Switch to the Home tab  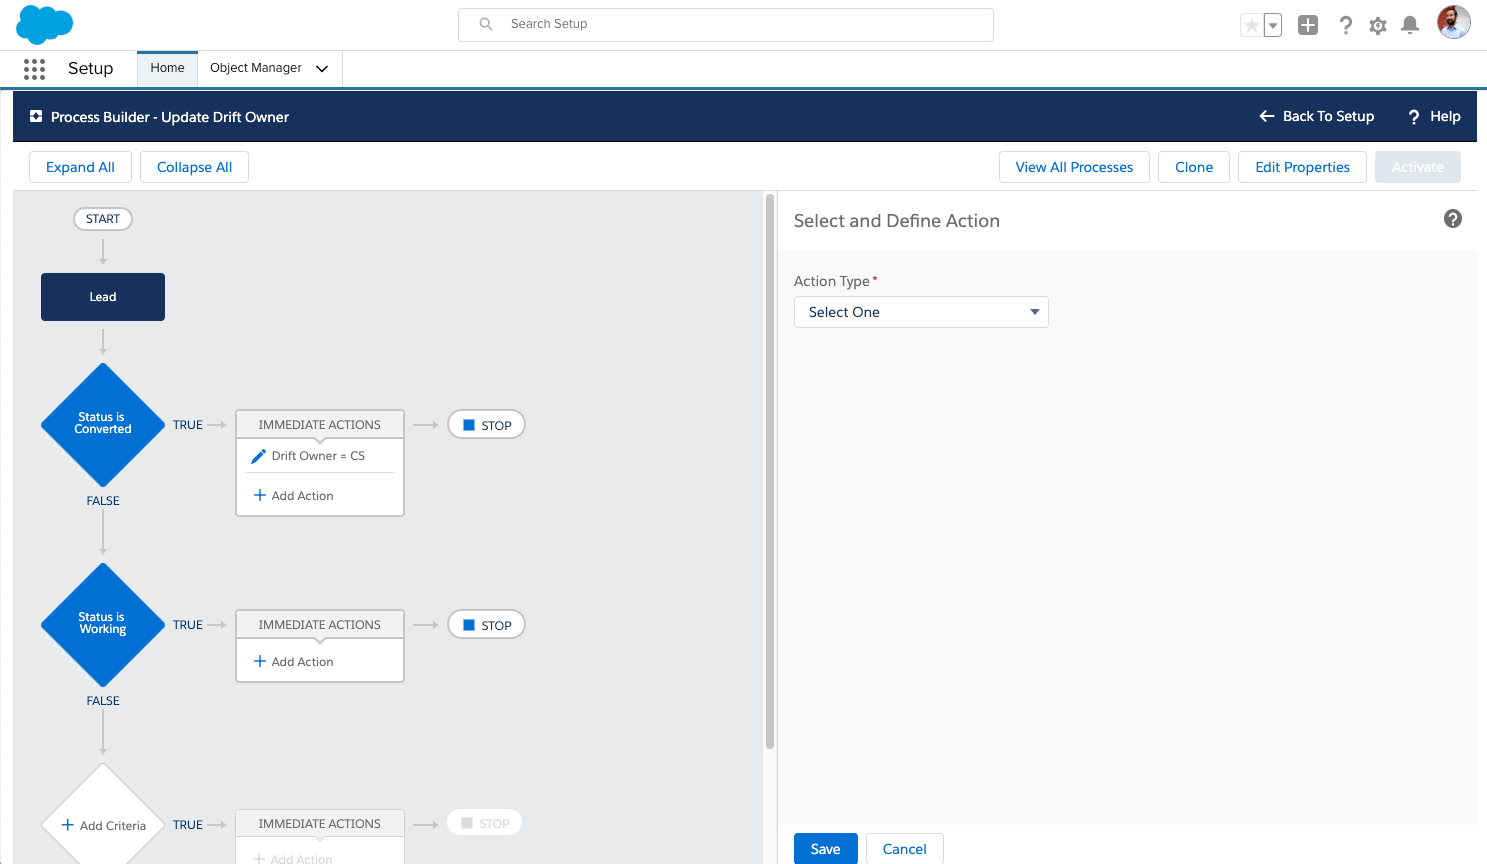[x=167, y=68]
